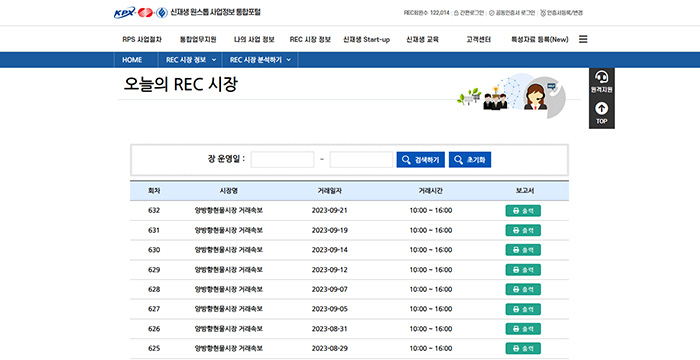
Task: Select 양방향현물시장 거래속보 in row 628
Action: click(x=229, y=289)
